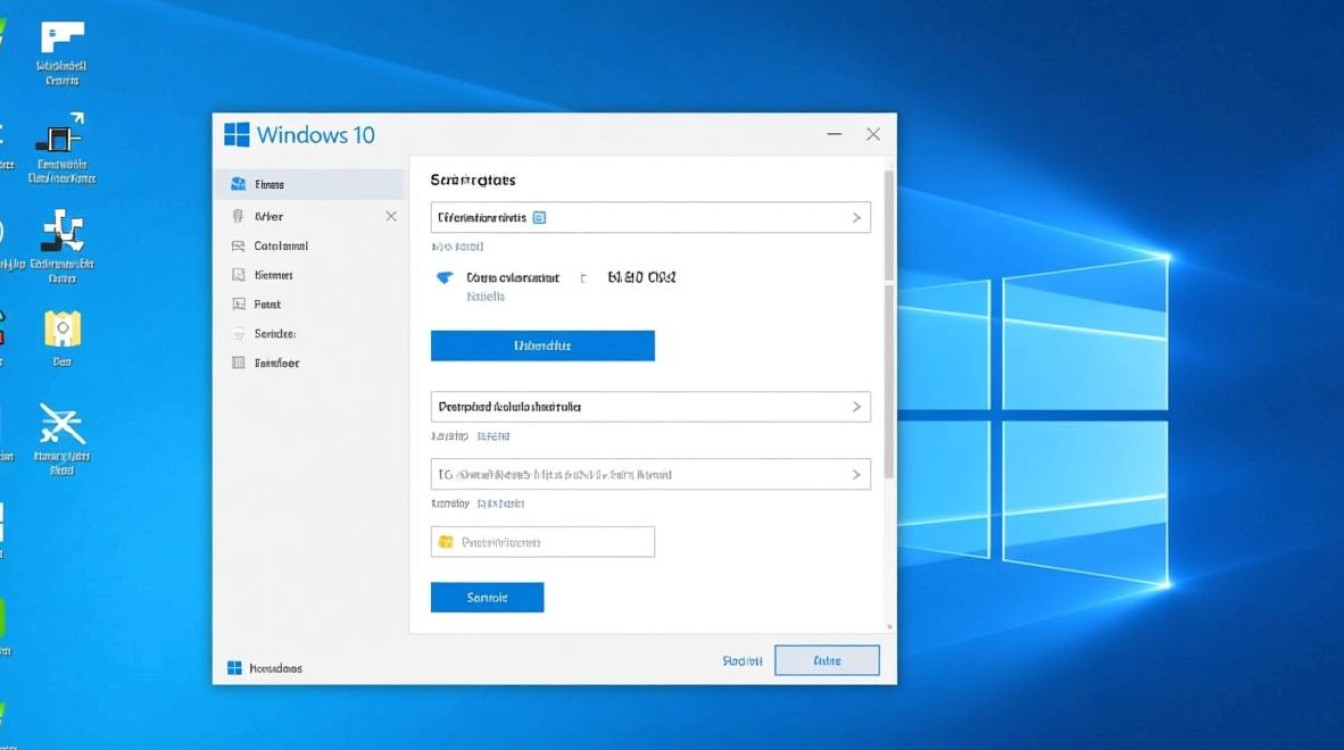
Task: Click the small blue icon inside the first row
Action: pyautogui.click(x=540, y=217)
